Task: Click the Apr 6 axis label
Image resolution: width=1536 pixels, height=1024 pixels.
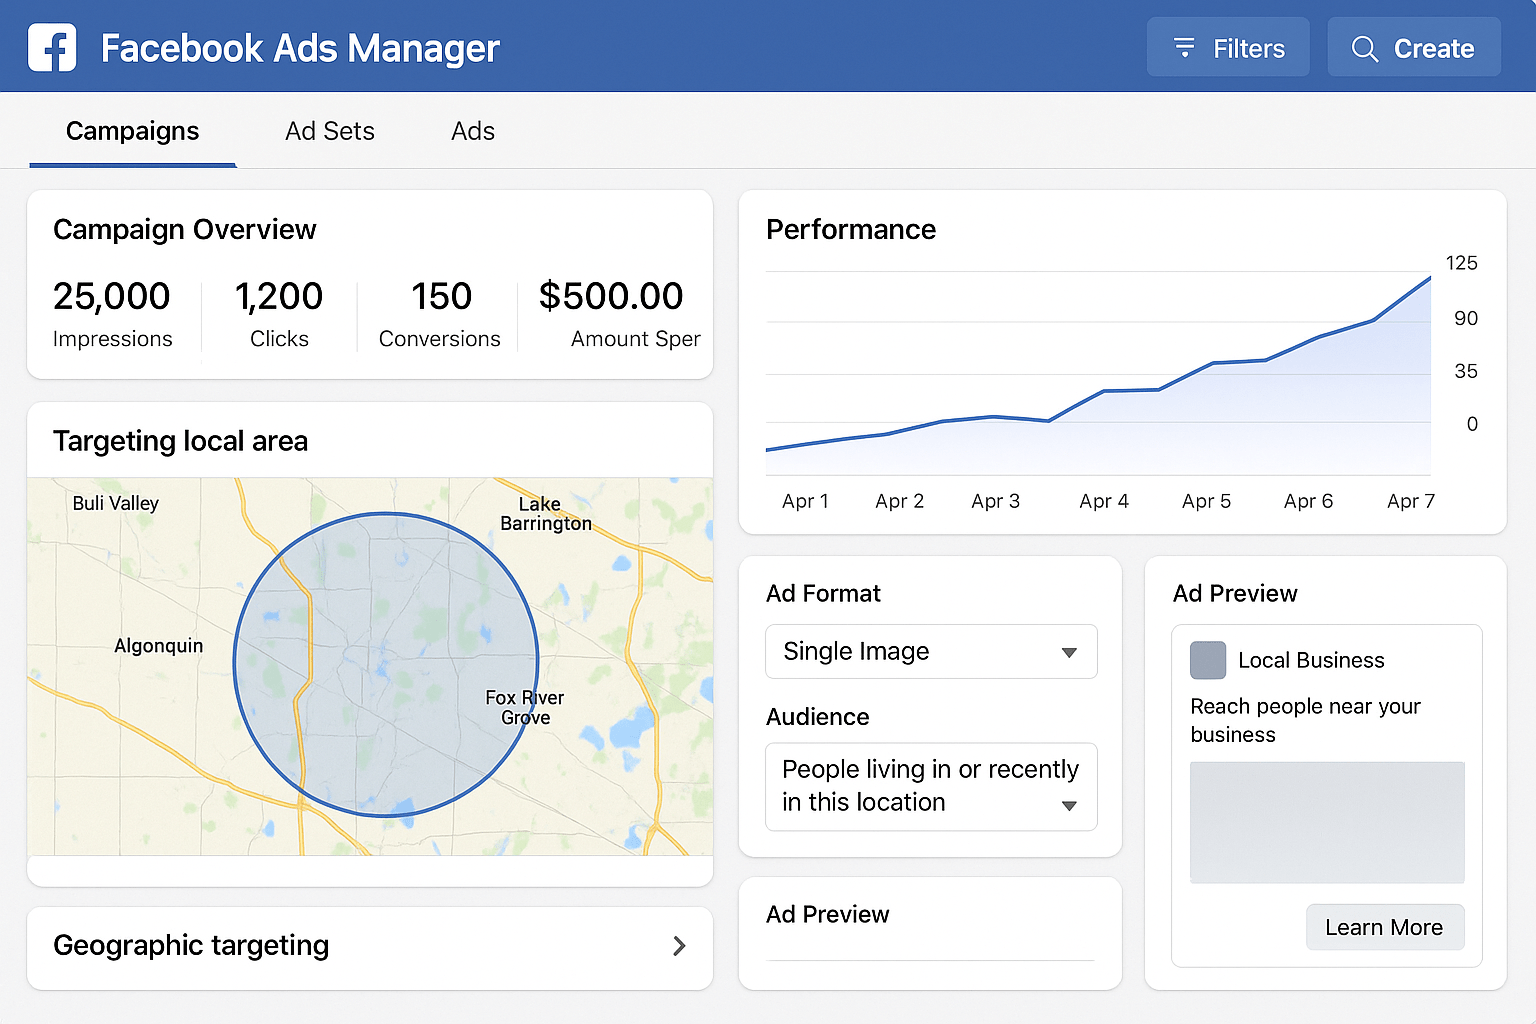Action: pyautogui.click(x=1308, y=501)
